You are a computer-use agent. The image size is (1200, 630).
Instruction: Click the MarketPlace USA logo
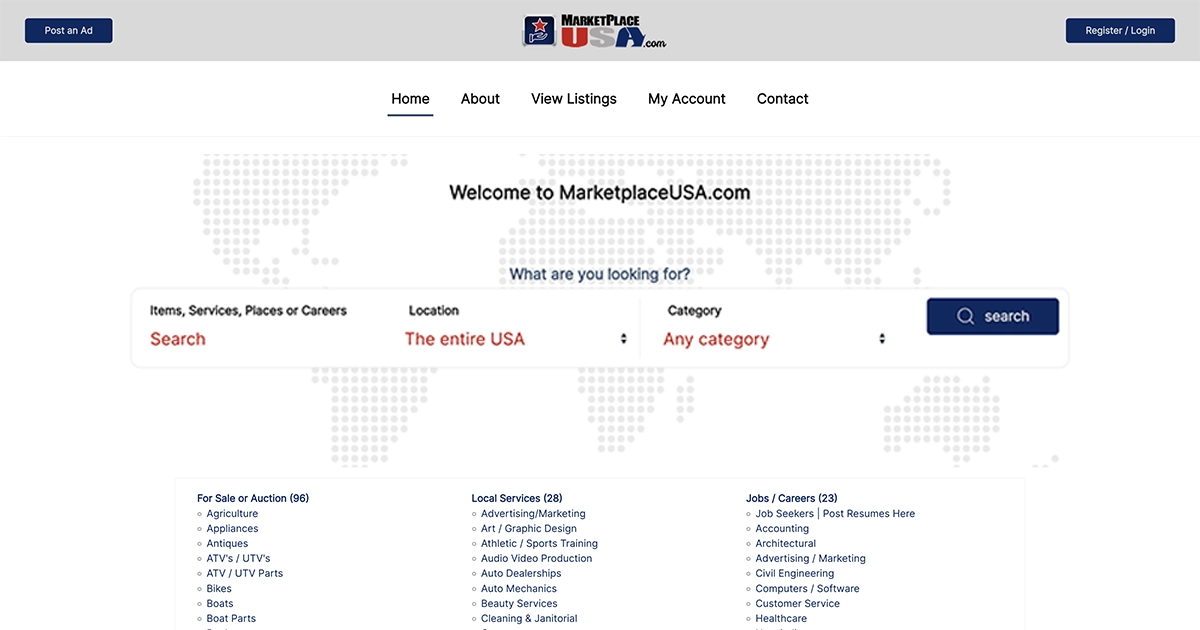(595, 31)
